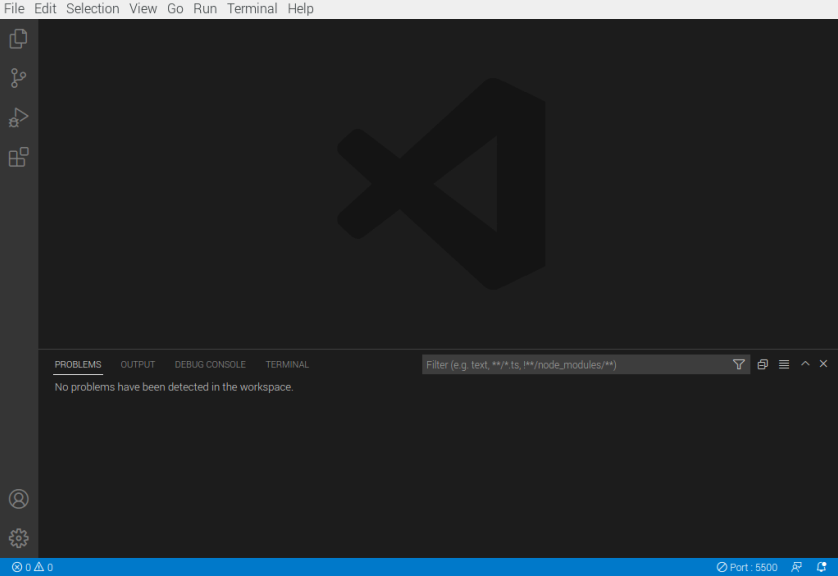Collapse all items in Problems panel

[762, 365]
